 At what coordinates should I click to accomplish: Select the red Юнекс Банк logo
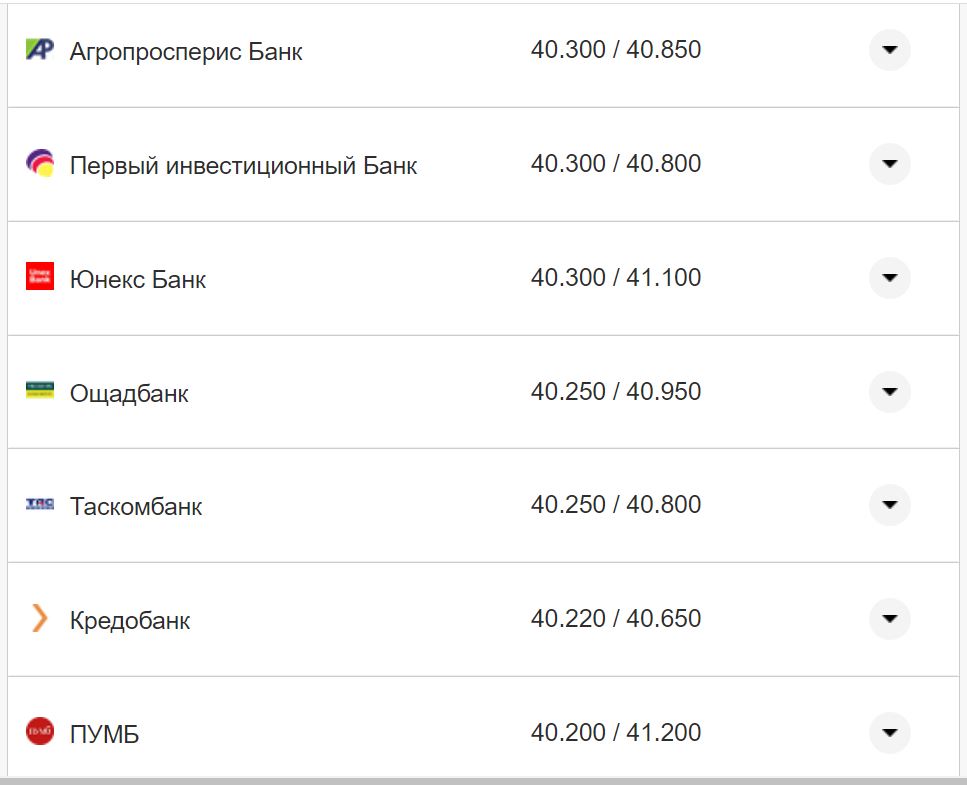(x=40, y=277)
